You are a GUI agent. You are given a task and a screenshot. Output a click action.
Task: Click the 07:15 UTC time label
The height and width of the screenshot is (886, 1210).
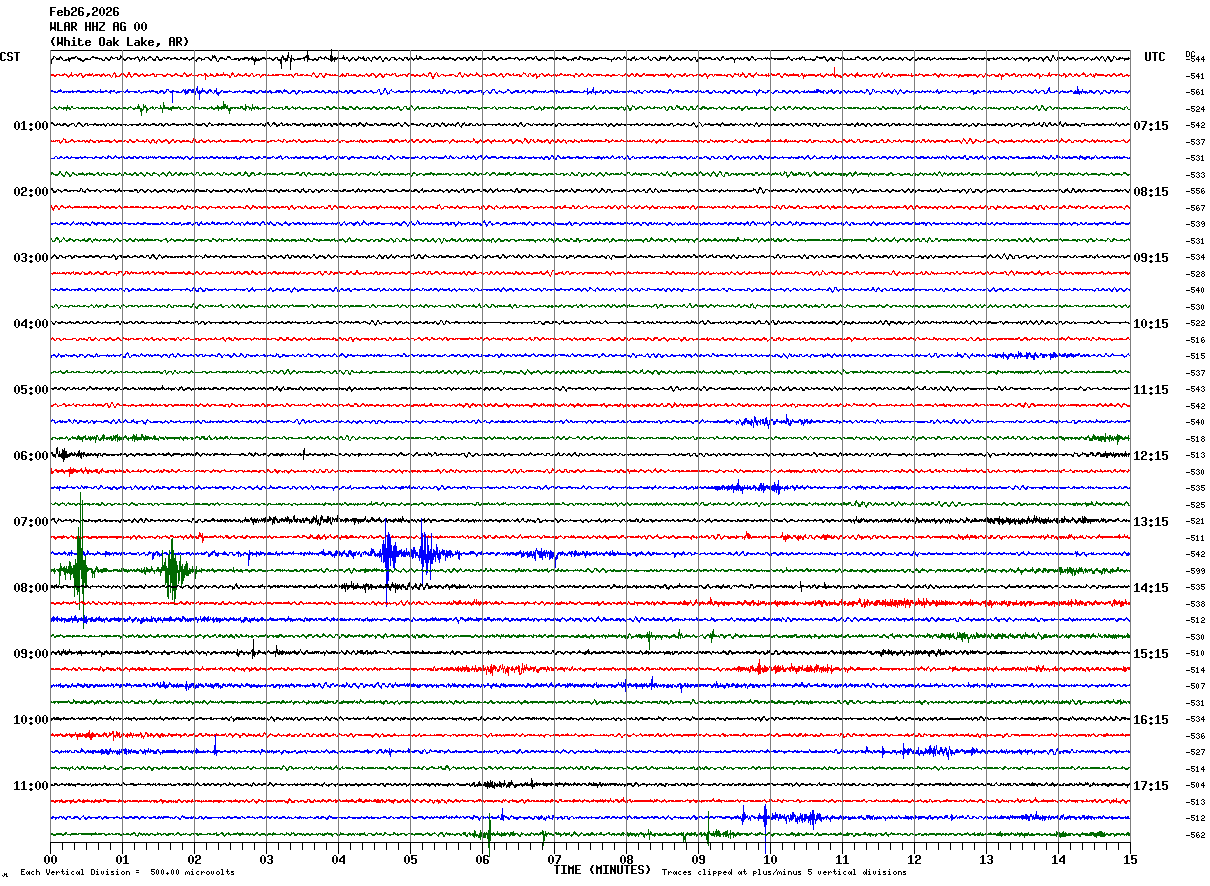point(1150,126)
